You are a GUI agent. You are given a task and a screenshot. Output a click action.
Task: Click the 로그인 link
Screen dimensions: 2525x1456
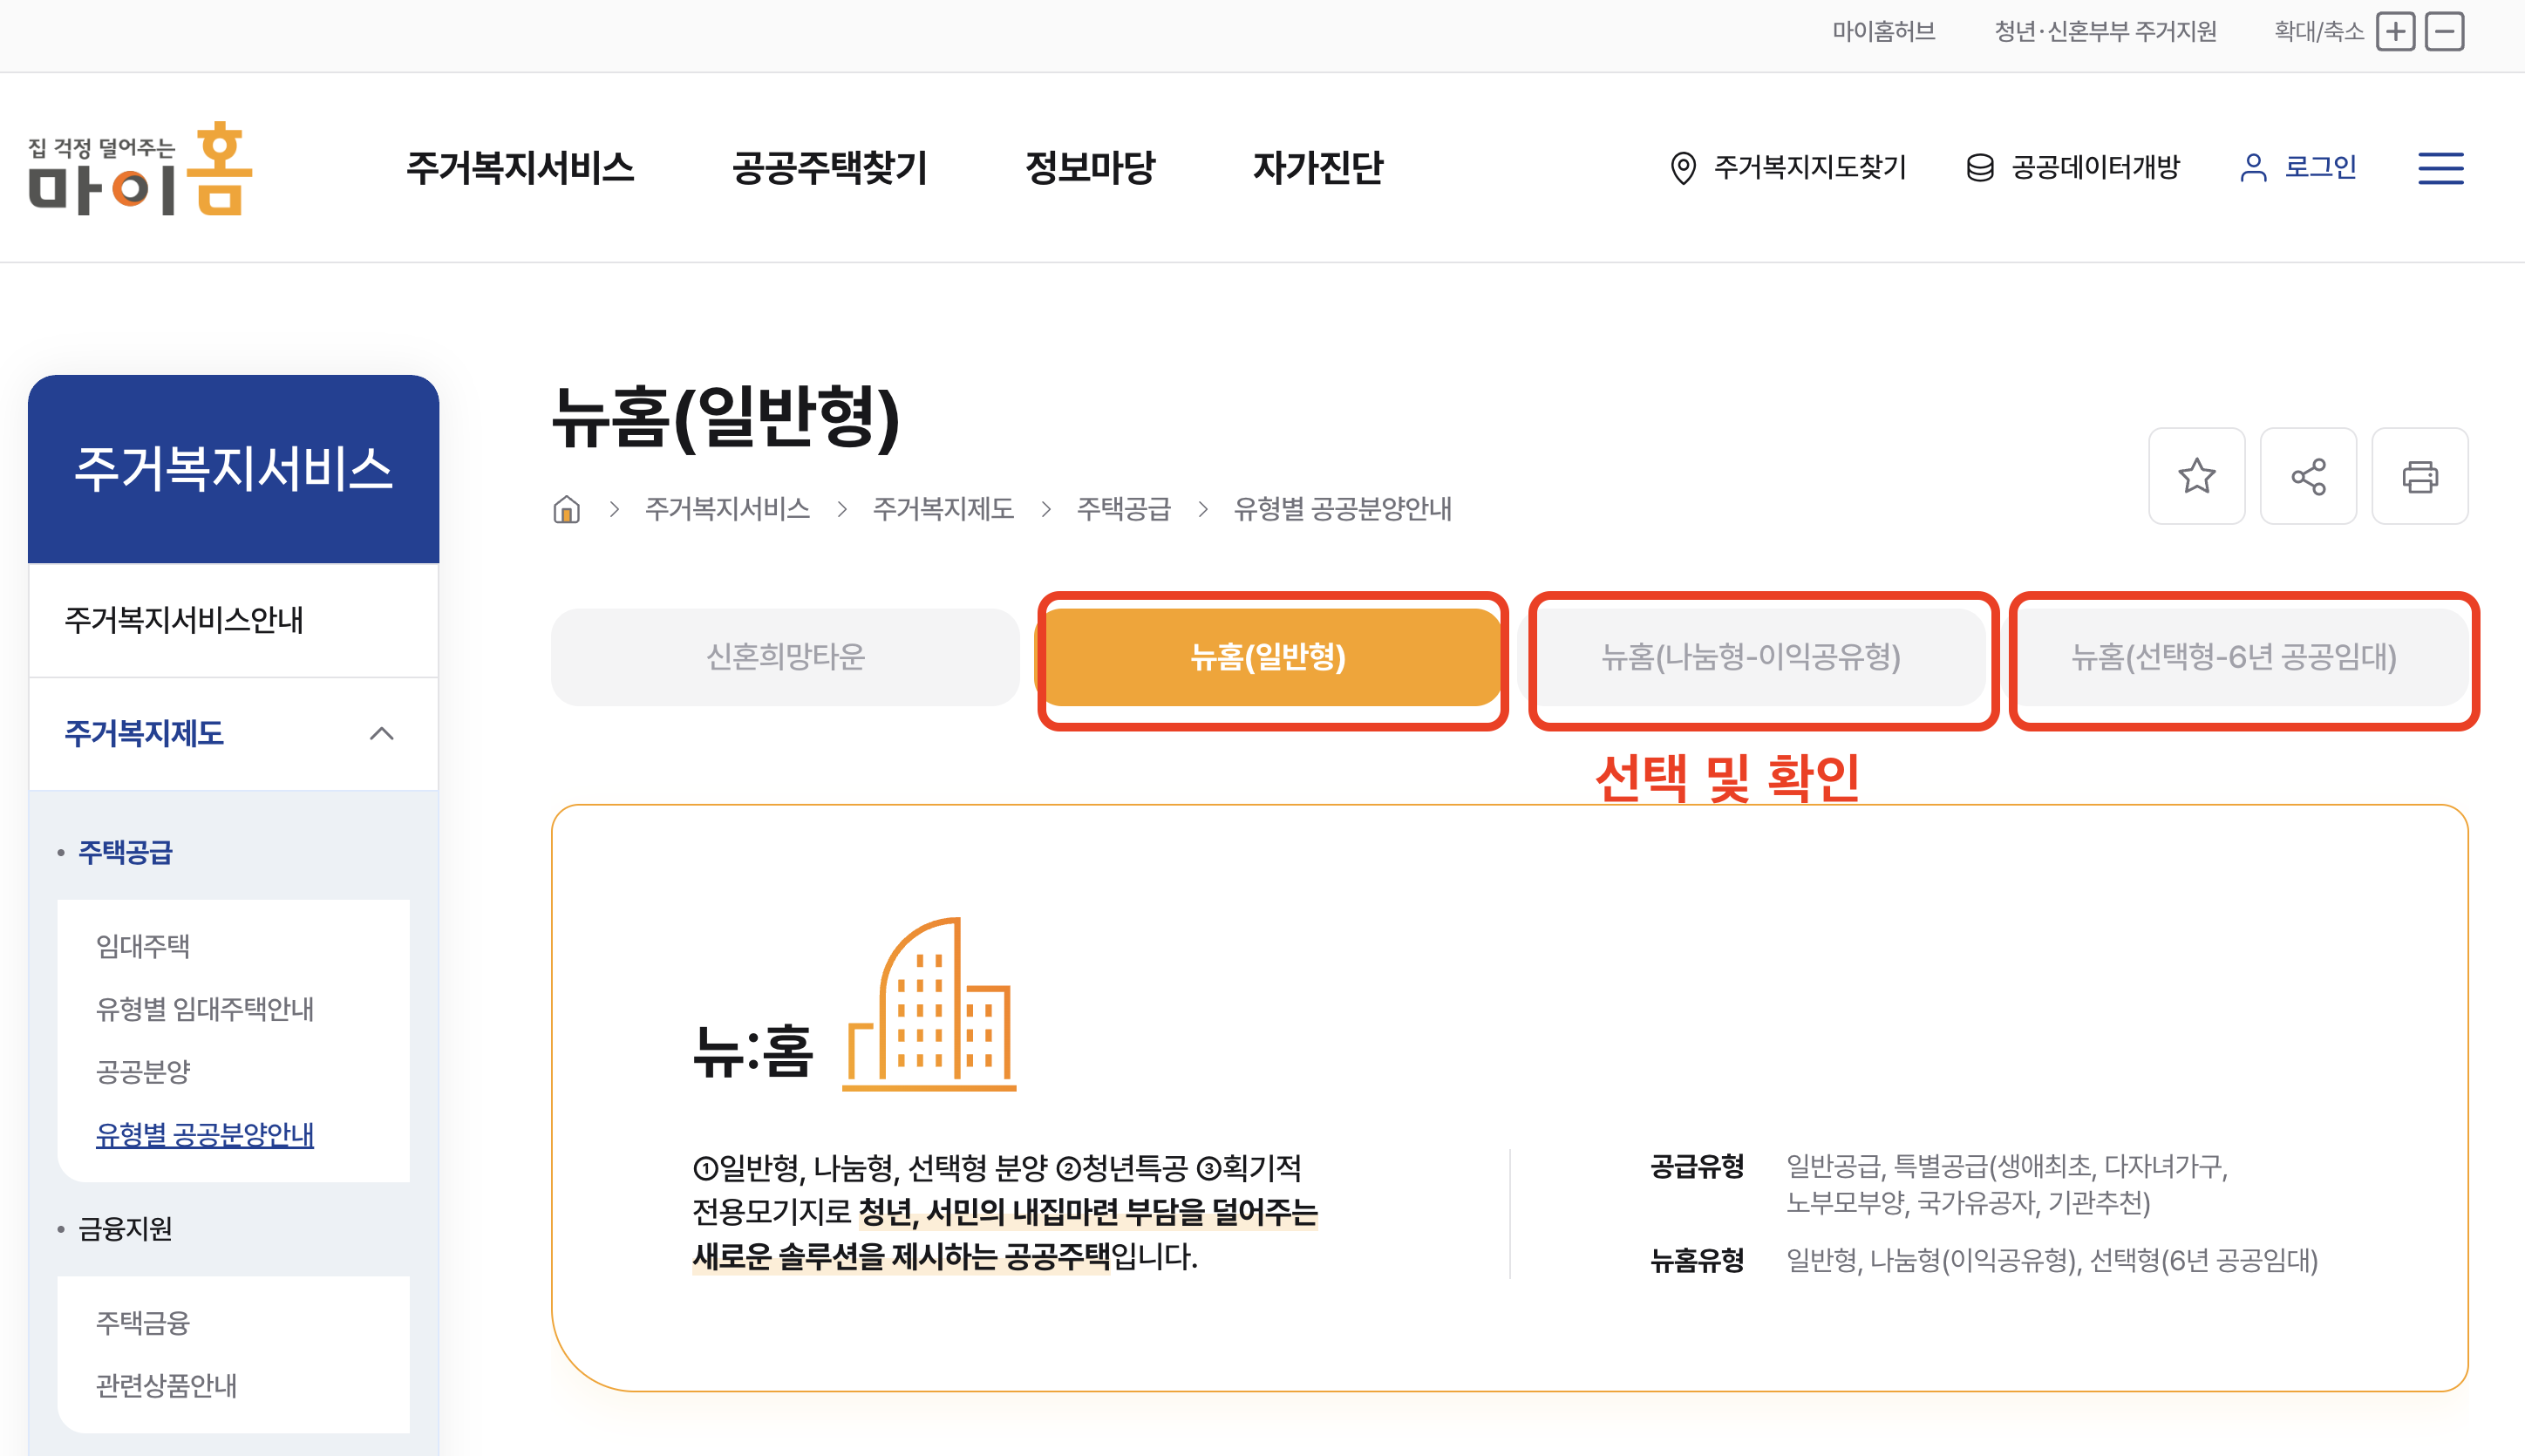pyautogui.click(x=2299, y=167)
